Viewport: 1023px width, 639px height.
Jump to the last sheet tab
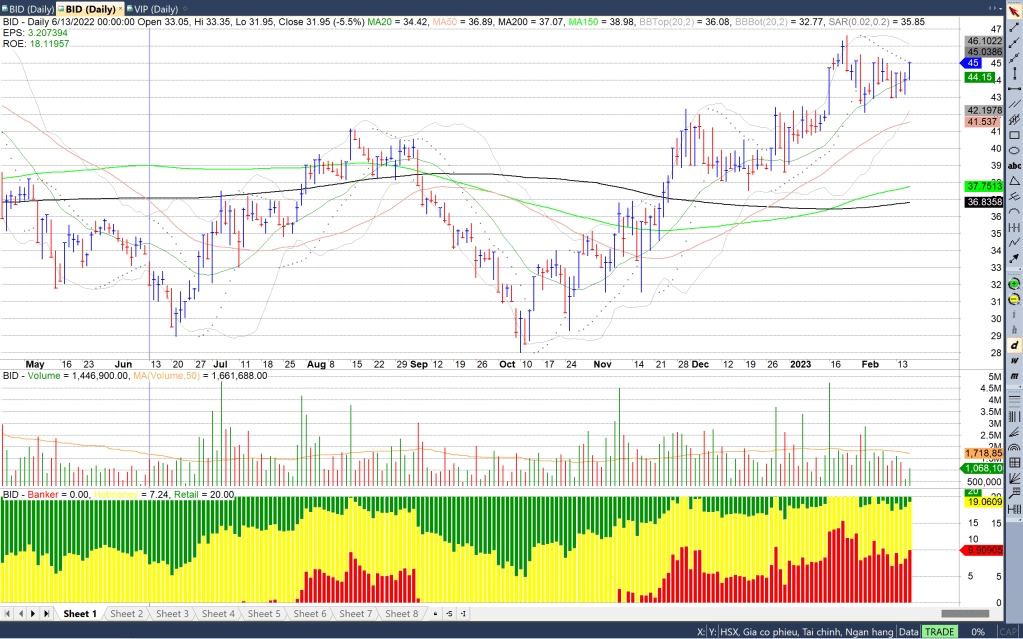tap(46, 613)
